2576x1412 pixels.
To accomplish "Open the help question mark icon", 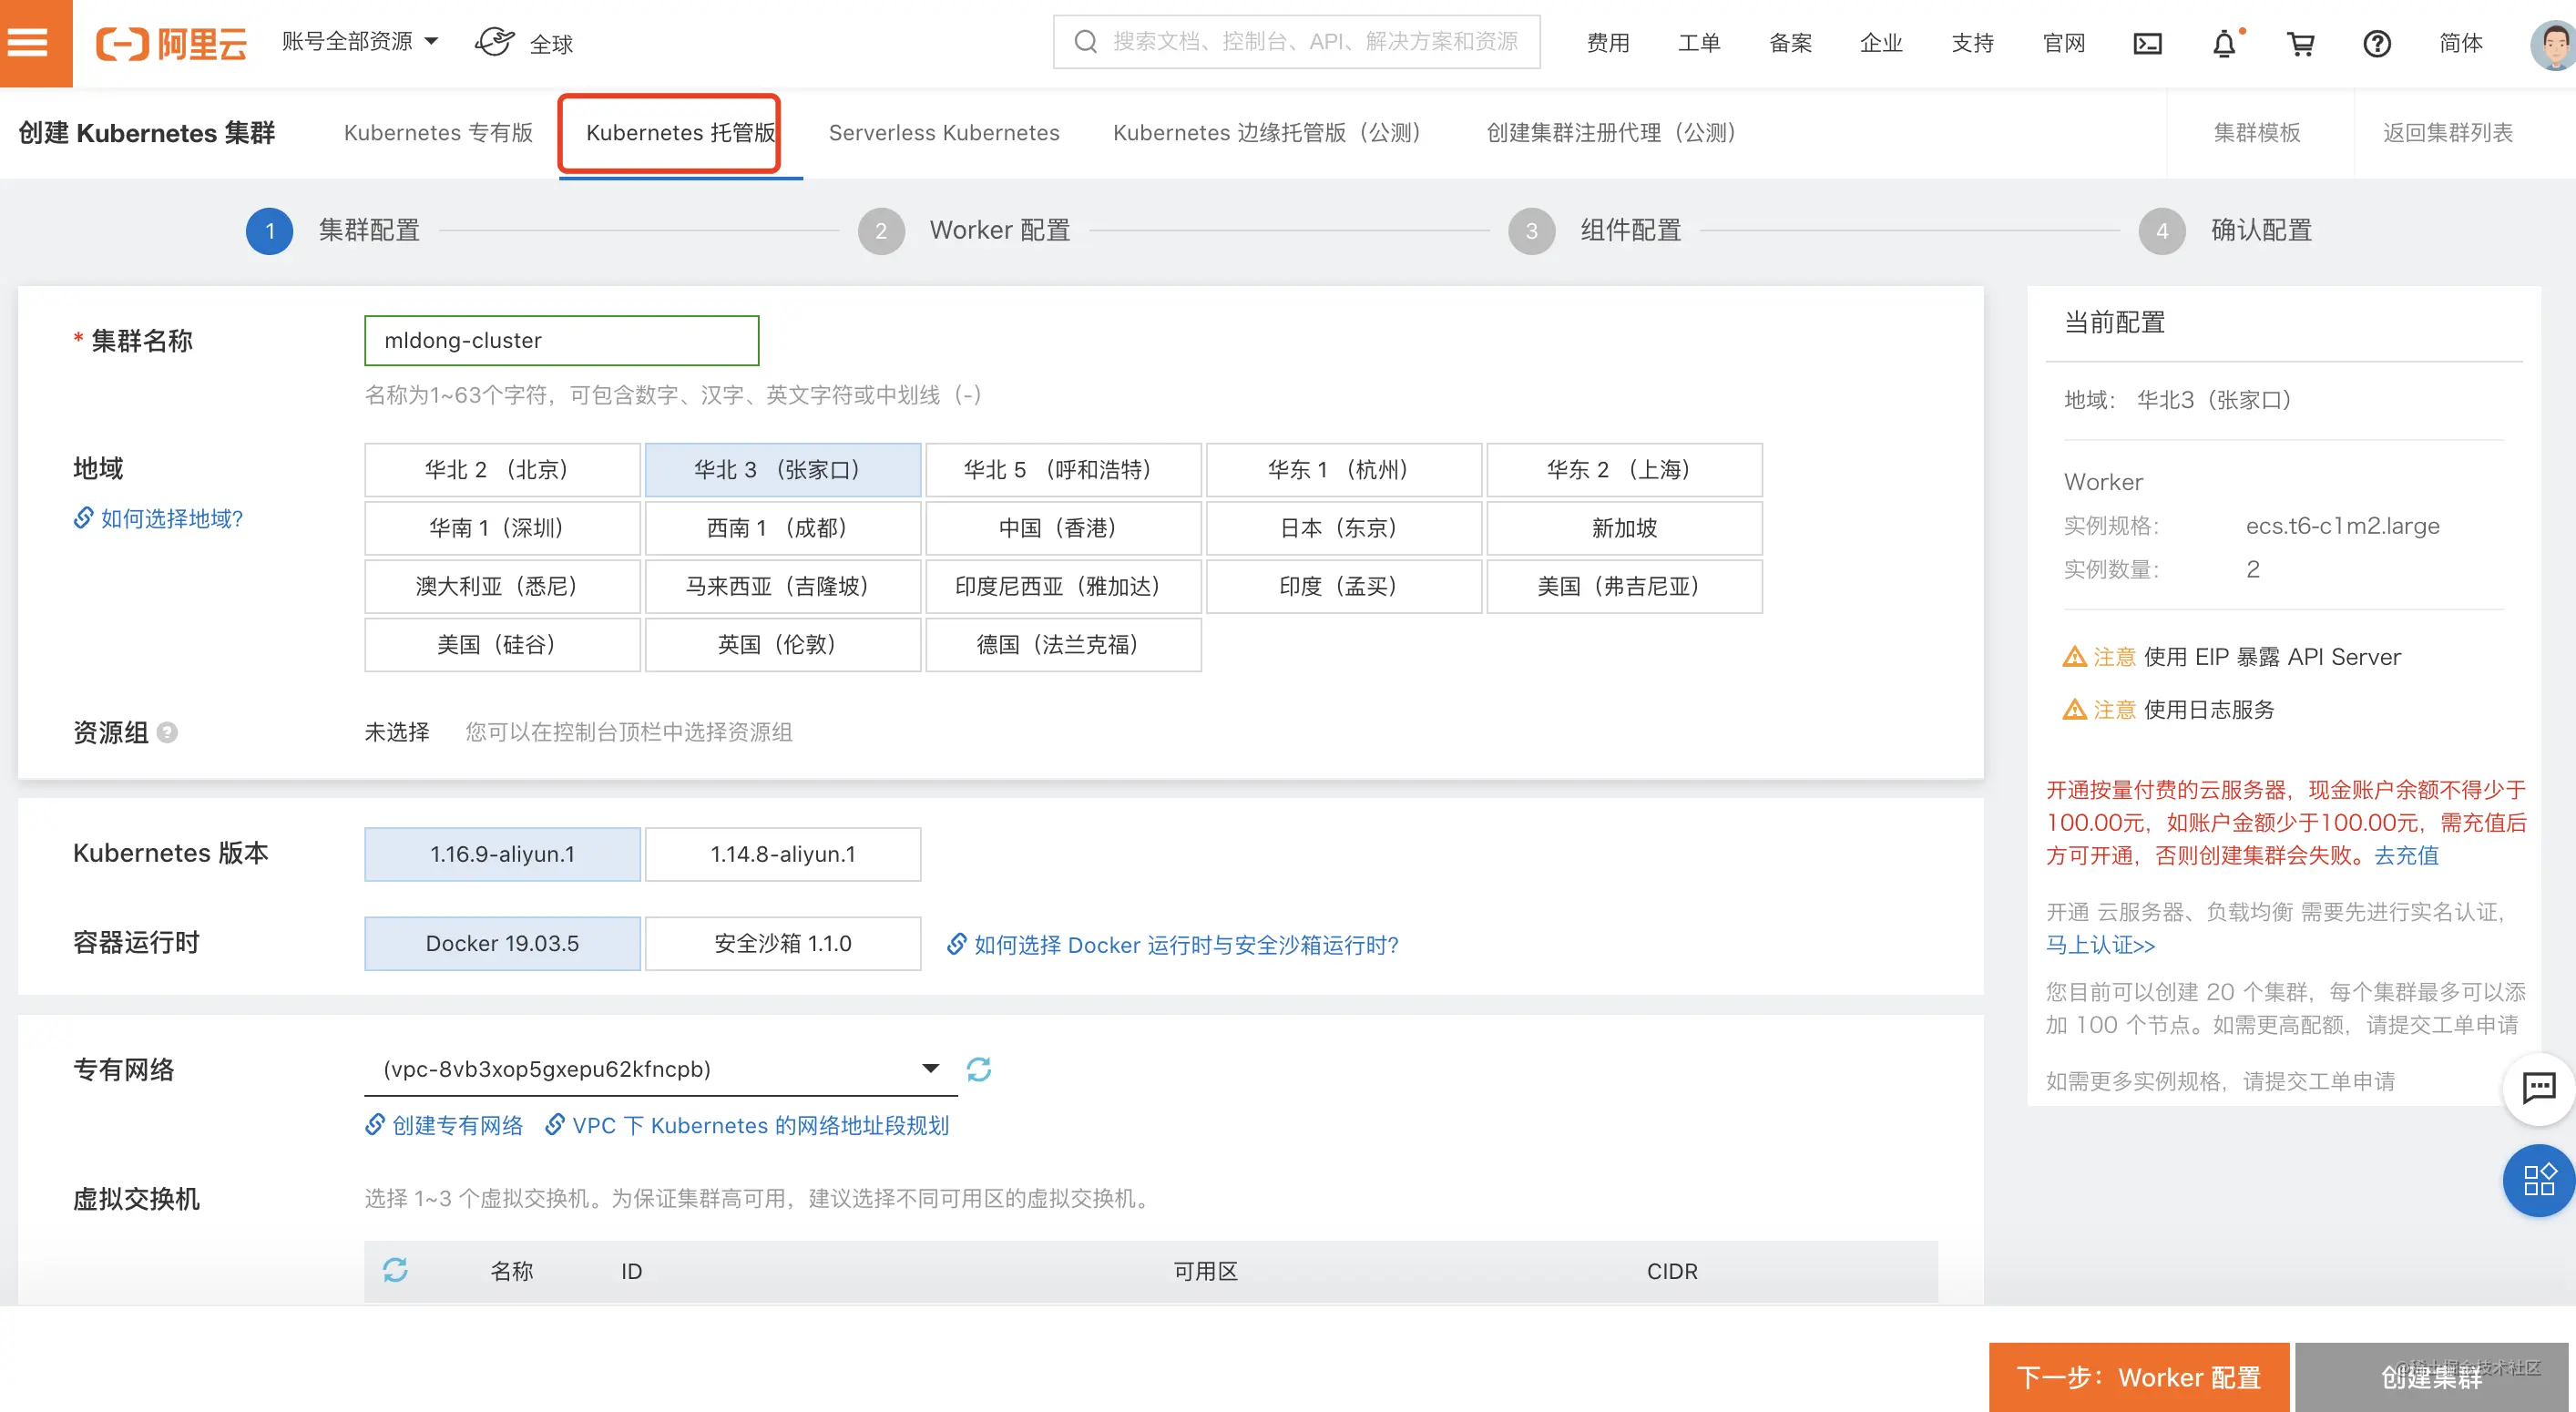I will (2377, 43).
